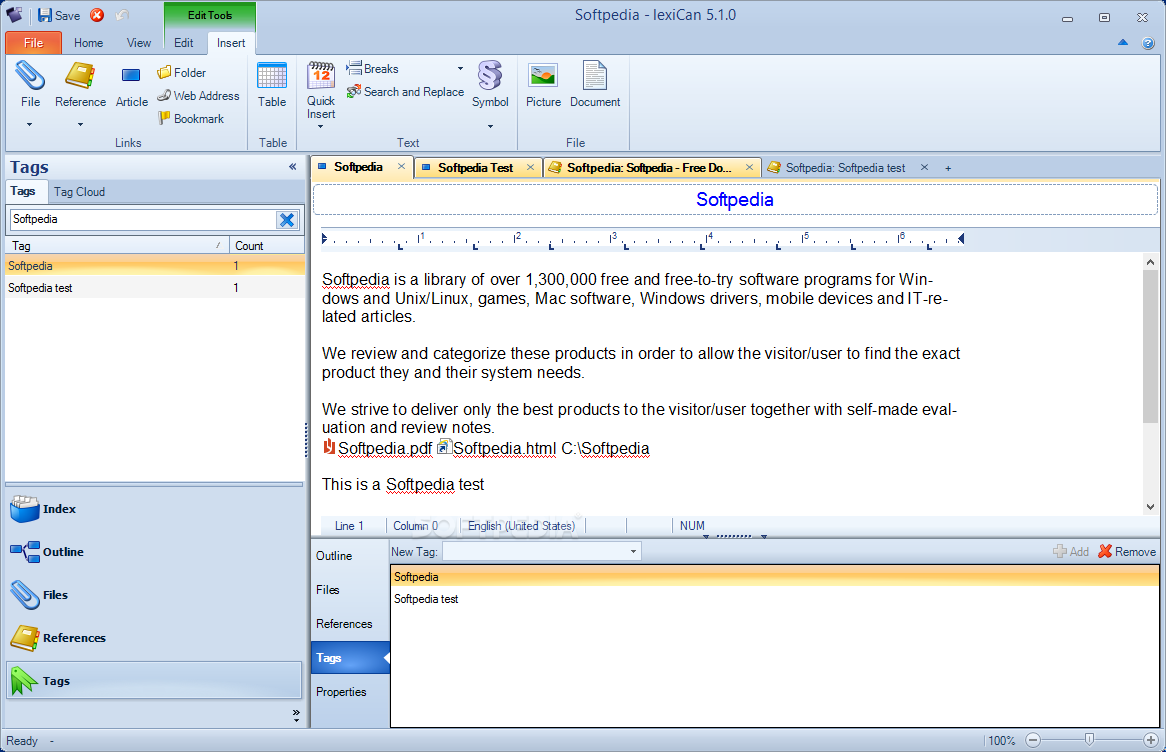
Task: Click the zoom in plus button
Action: [x=1151, y=740]
